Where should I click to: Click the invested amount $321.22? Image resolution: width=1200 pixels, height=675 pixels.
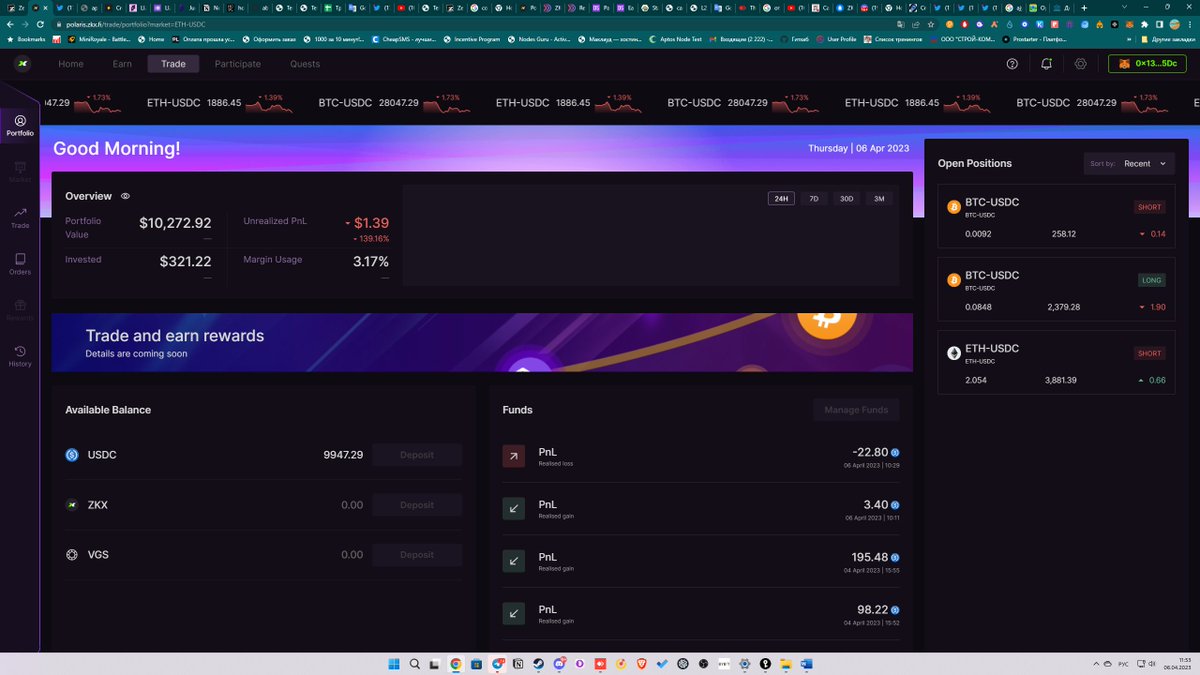[185, 261]
